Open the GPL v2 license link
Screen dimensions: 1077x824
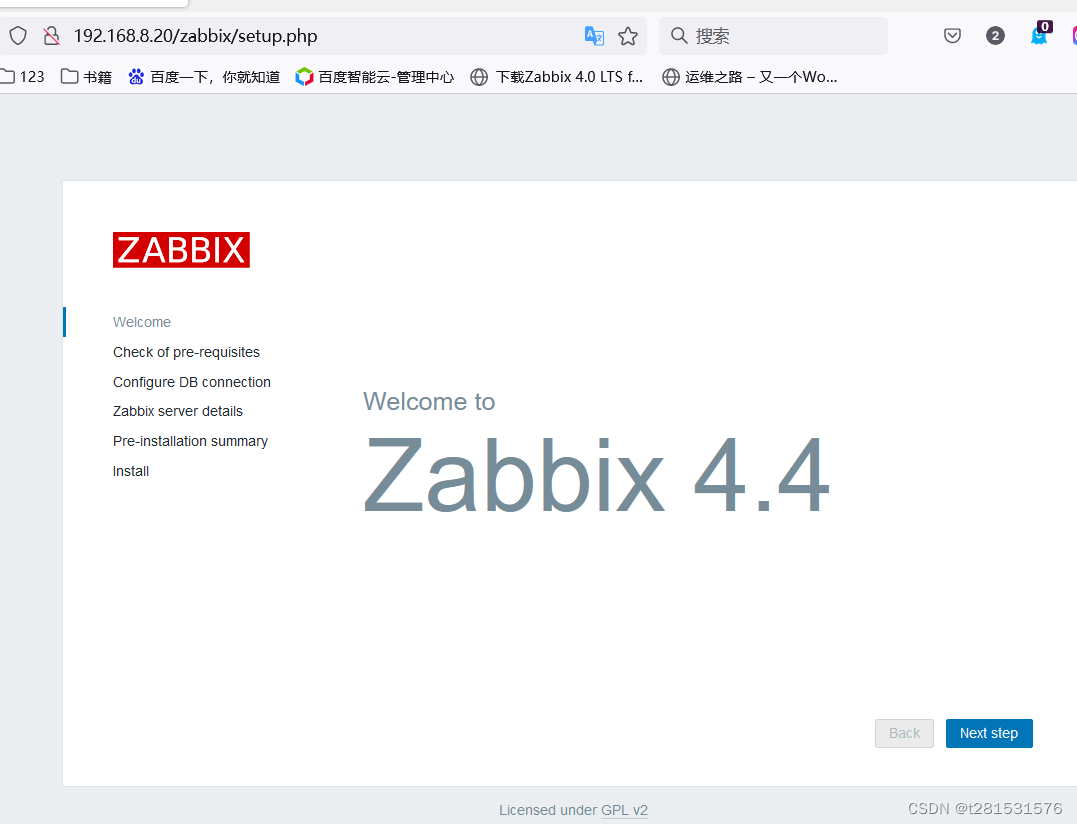(624, 810)
